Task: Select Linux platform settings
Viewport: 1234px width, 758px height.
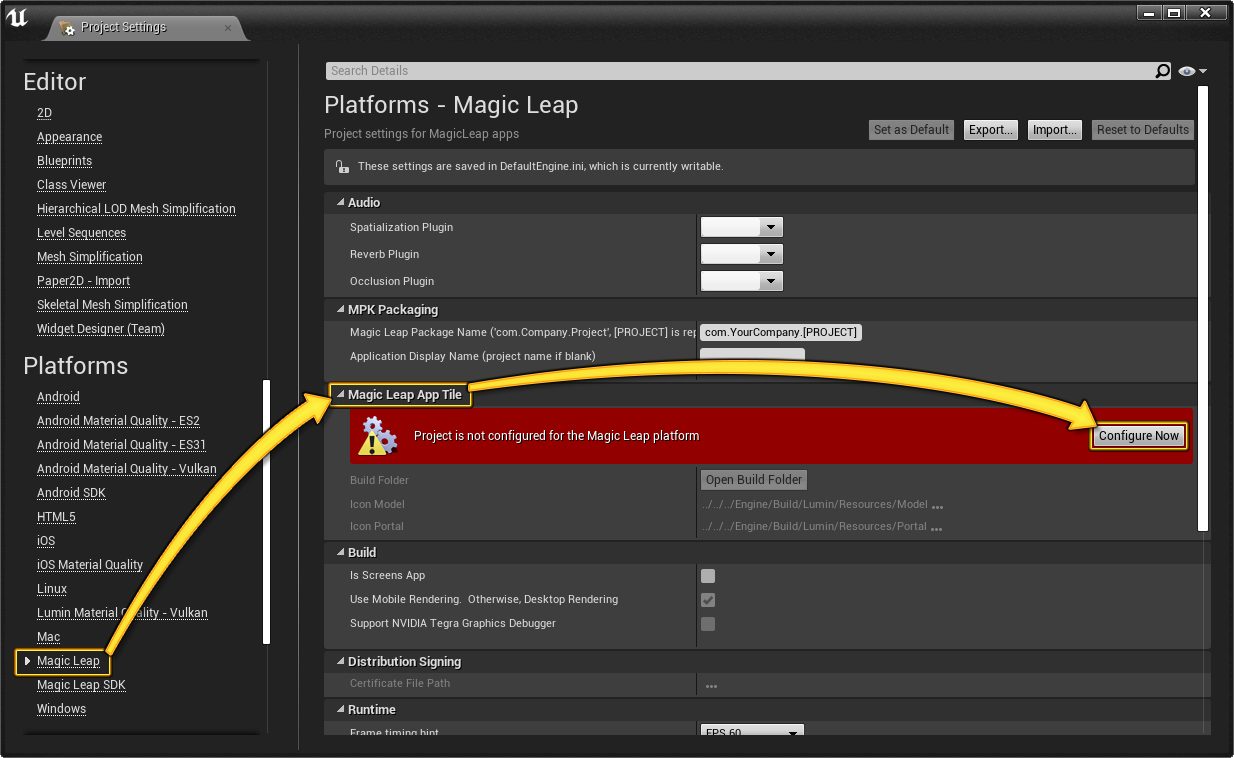Action: click(52, 589)
